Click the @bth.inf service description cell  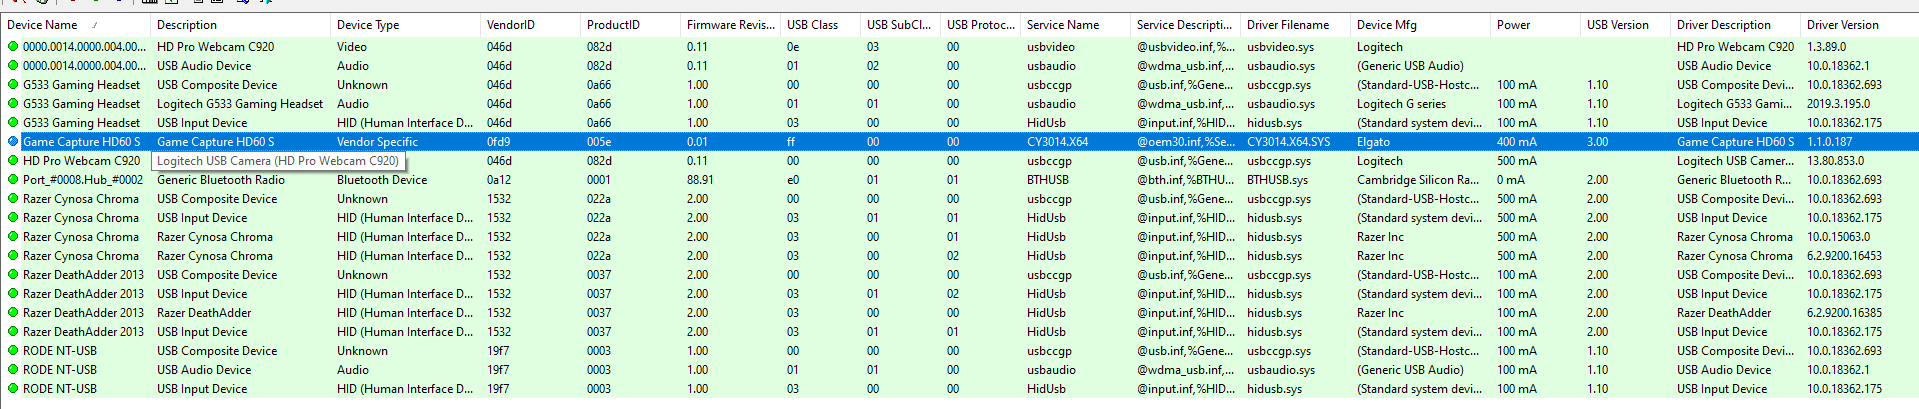point(1185,180)
